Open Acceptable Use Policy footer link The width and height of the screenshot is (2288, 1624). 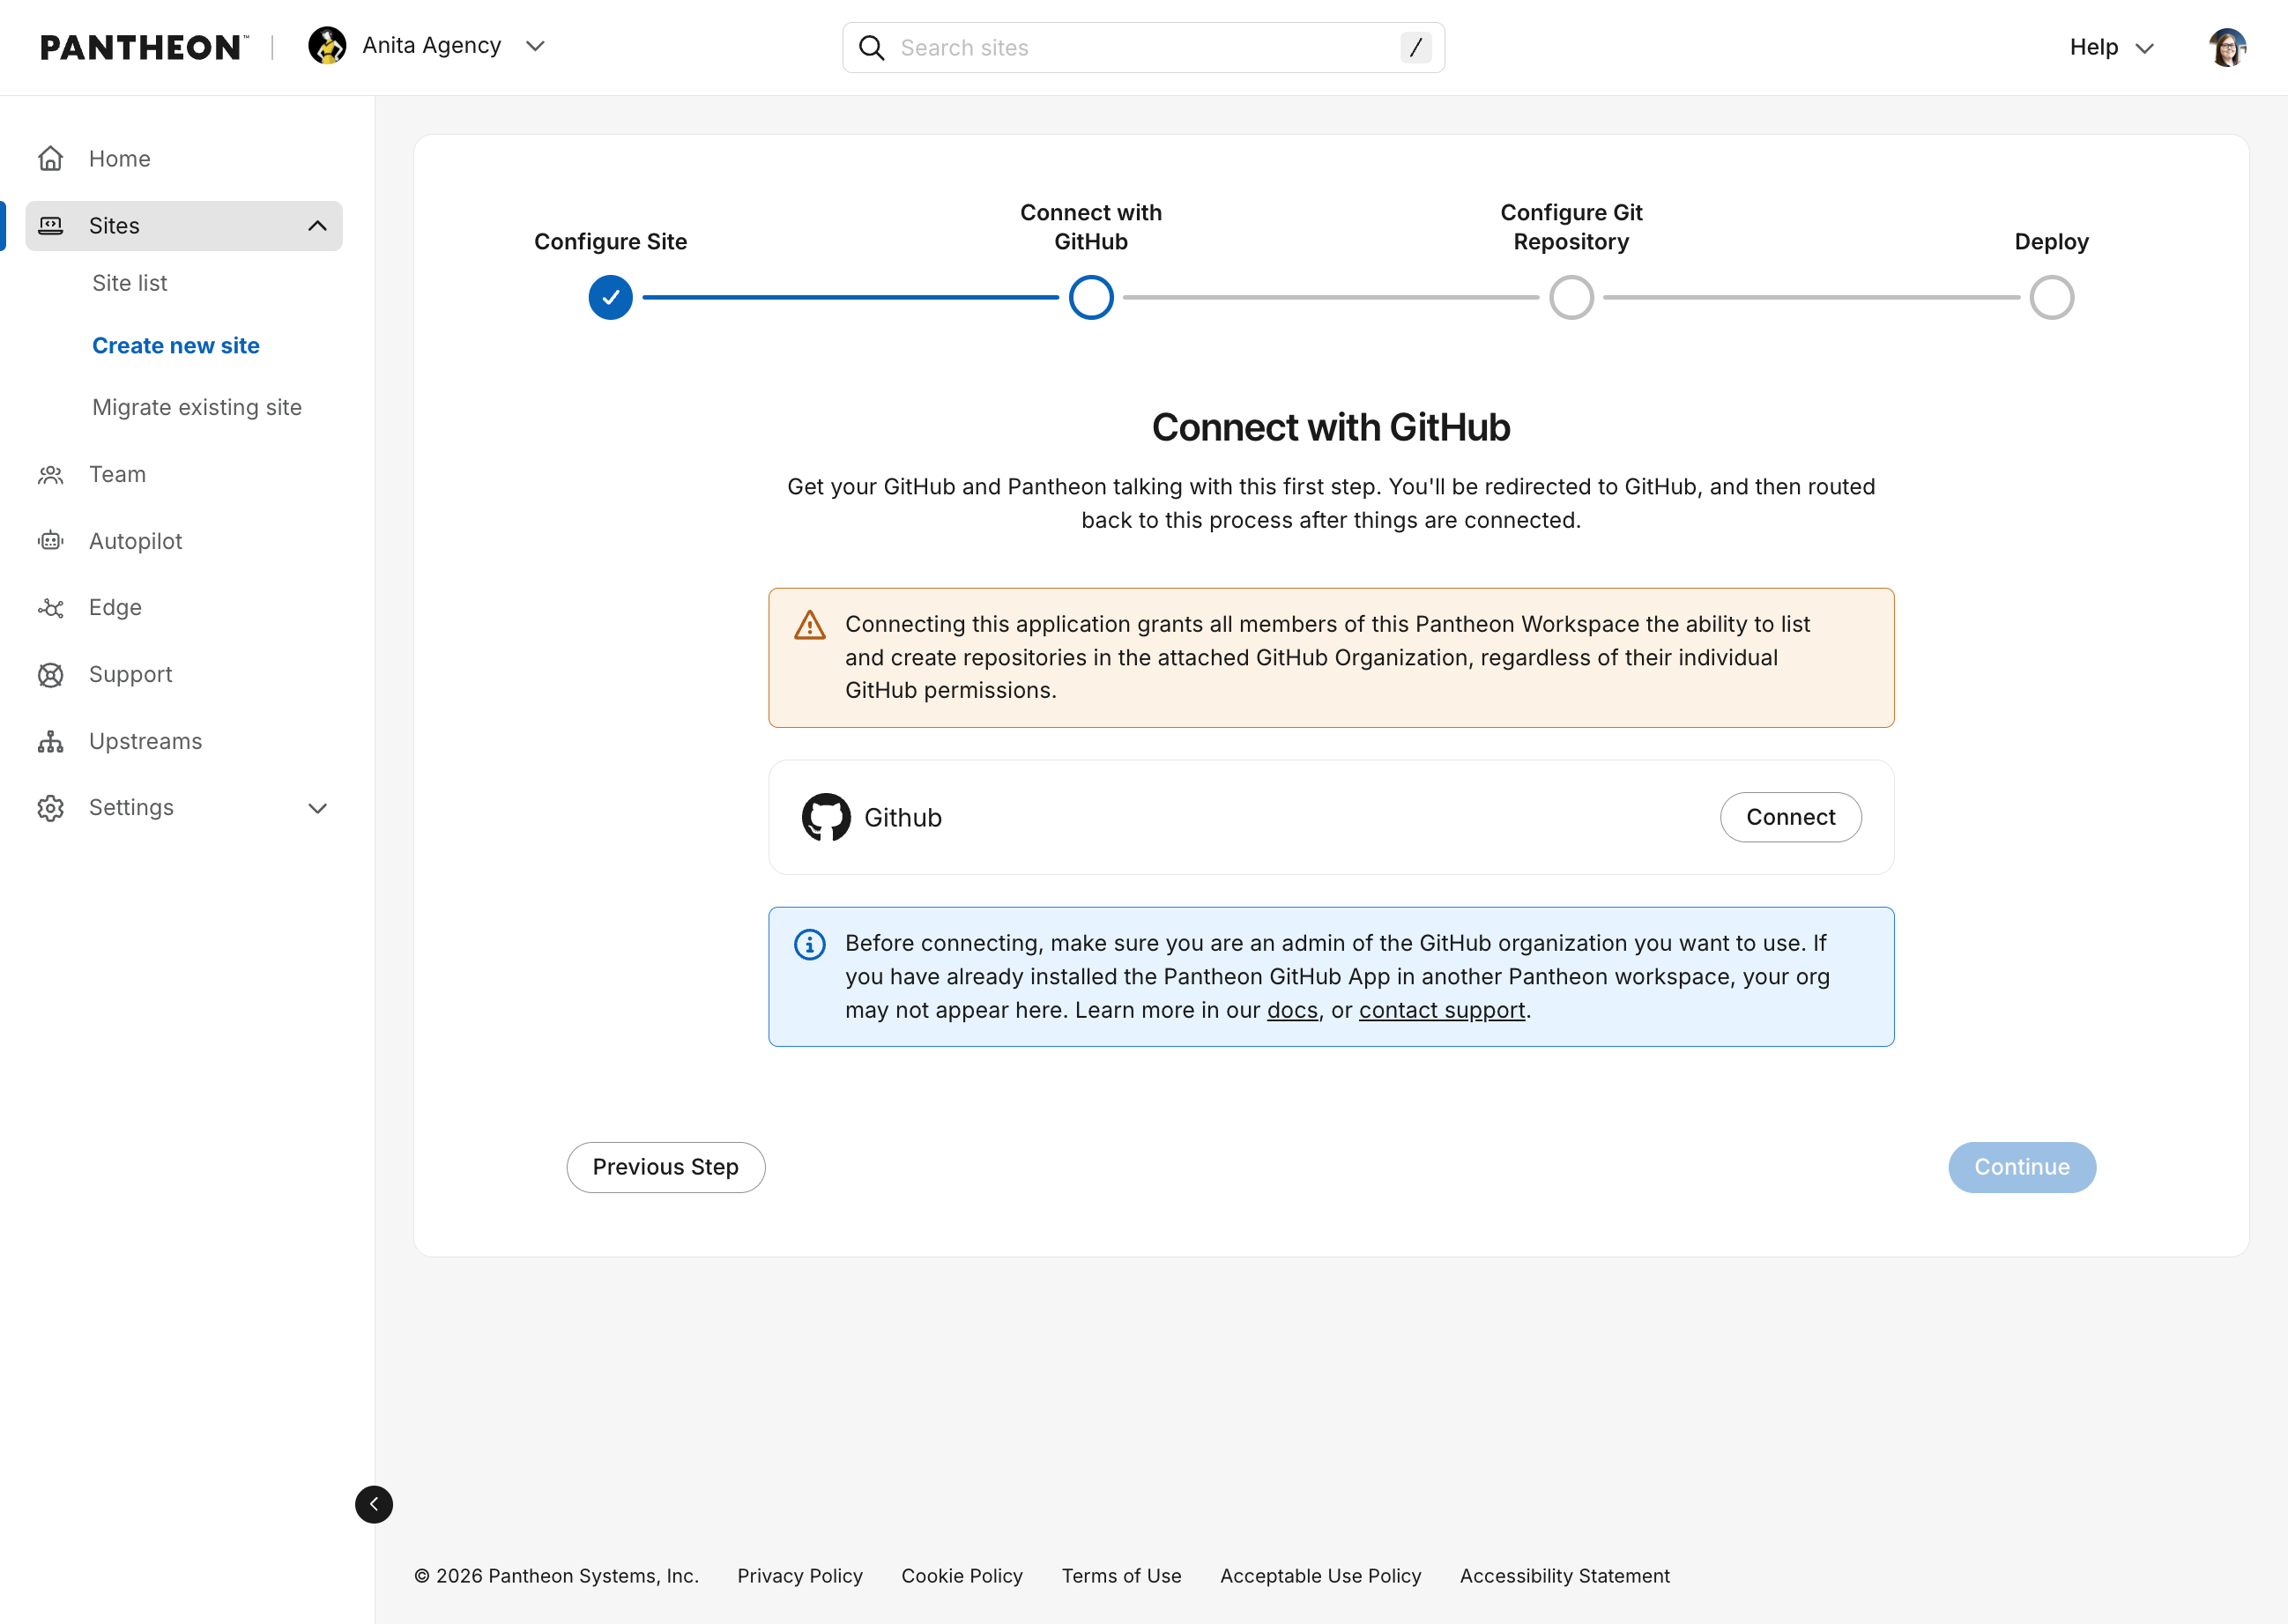[1320, 1576]
